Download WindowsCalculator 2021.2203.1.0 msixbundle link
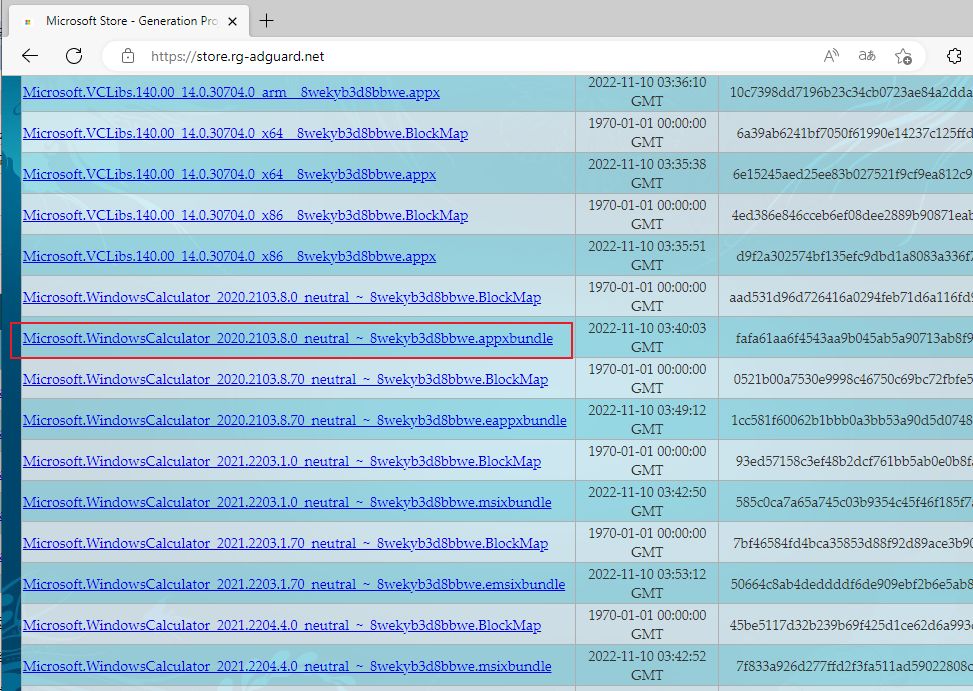The height and width of the screenshot is (691, 973). pos(287,502)
